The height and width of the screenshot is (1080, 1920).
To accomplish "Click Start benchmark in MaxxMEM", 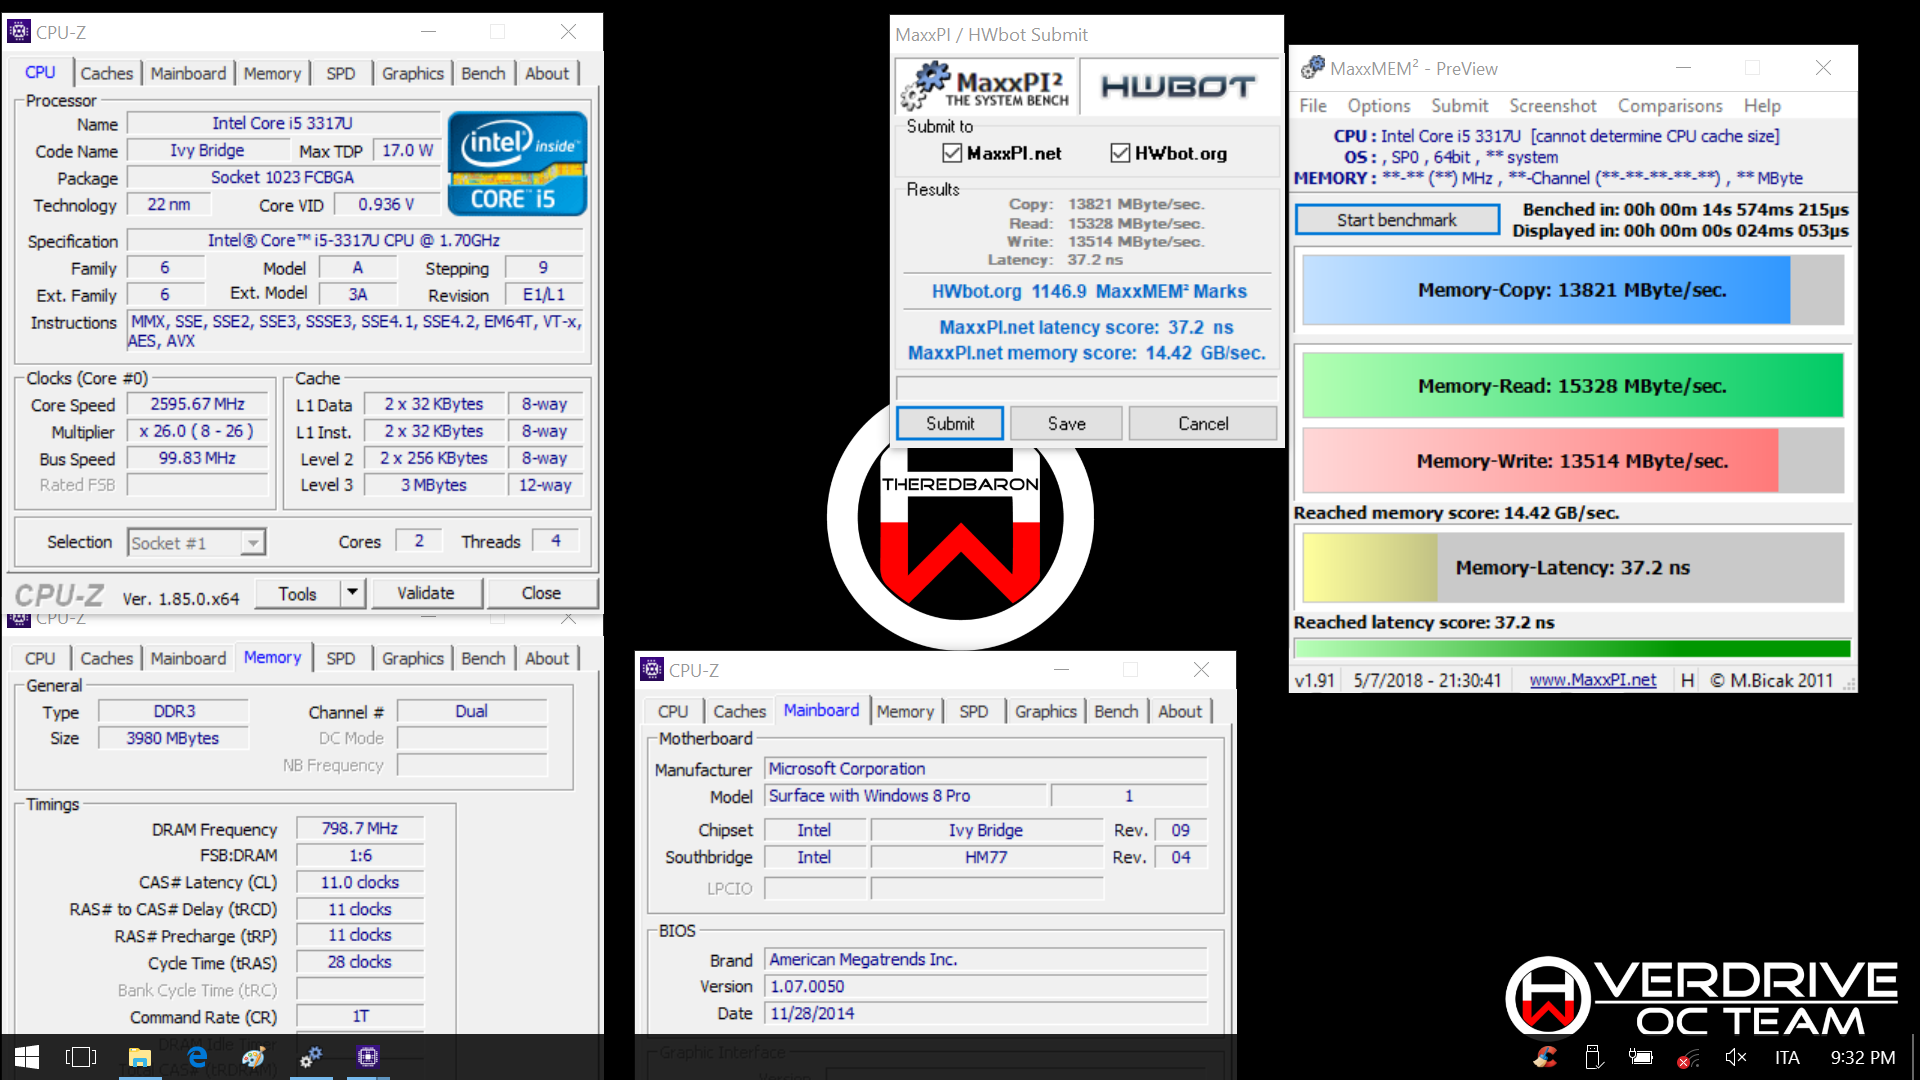I will click(1397, 220).
